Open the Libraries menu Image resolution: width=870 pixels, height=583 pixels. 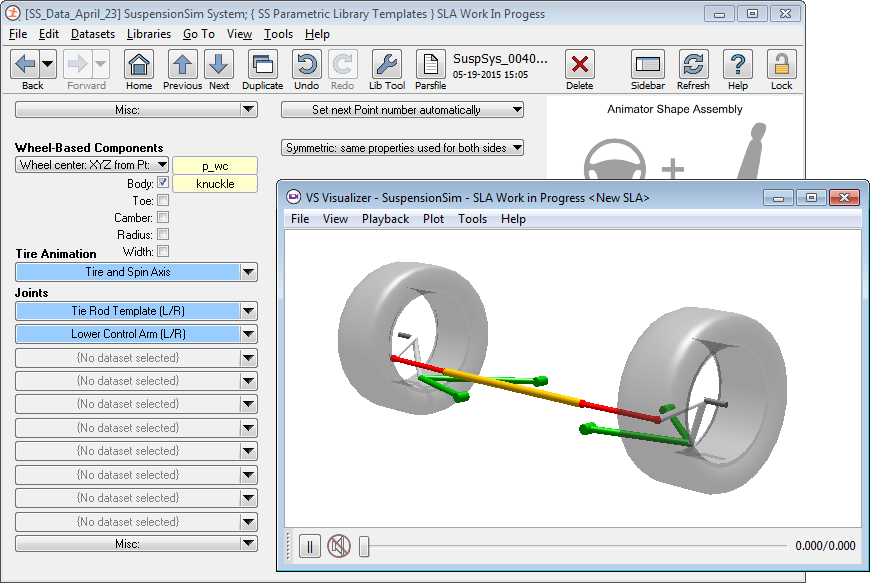(148, 34)
